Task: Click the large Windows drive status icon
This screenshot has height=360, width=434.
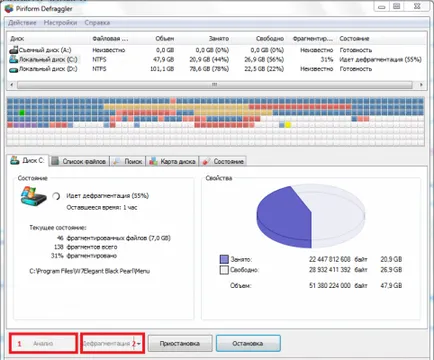Action: [33, 196]
